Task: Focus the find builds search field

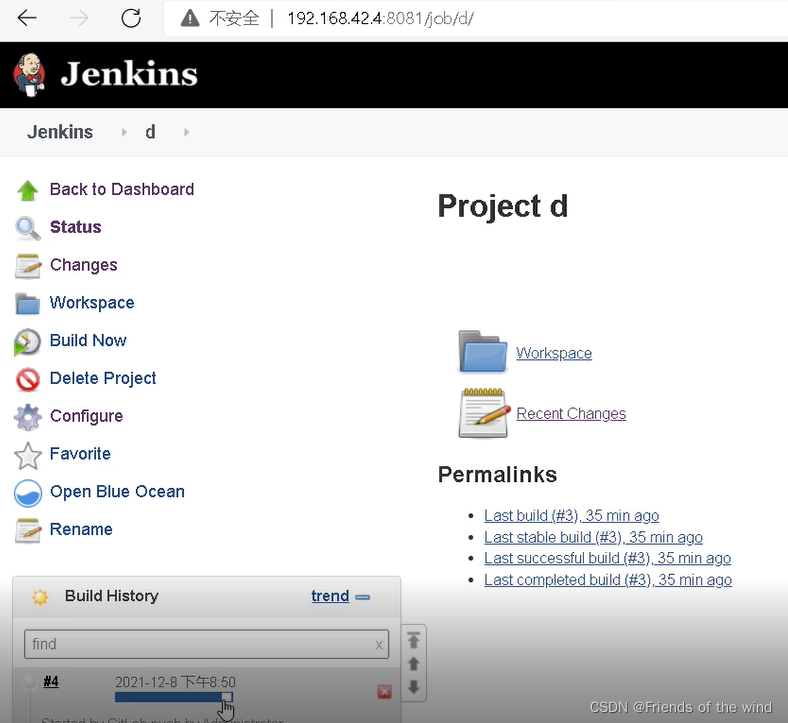Action: (206, 644)
